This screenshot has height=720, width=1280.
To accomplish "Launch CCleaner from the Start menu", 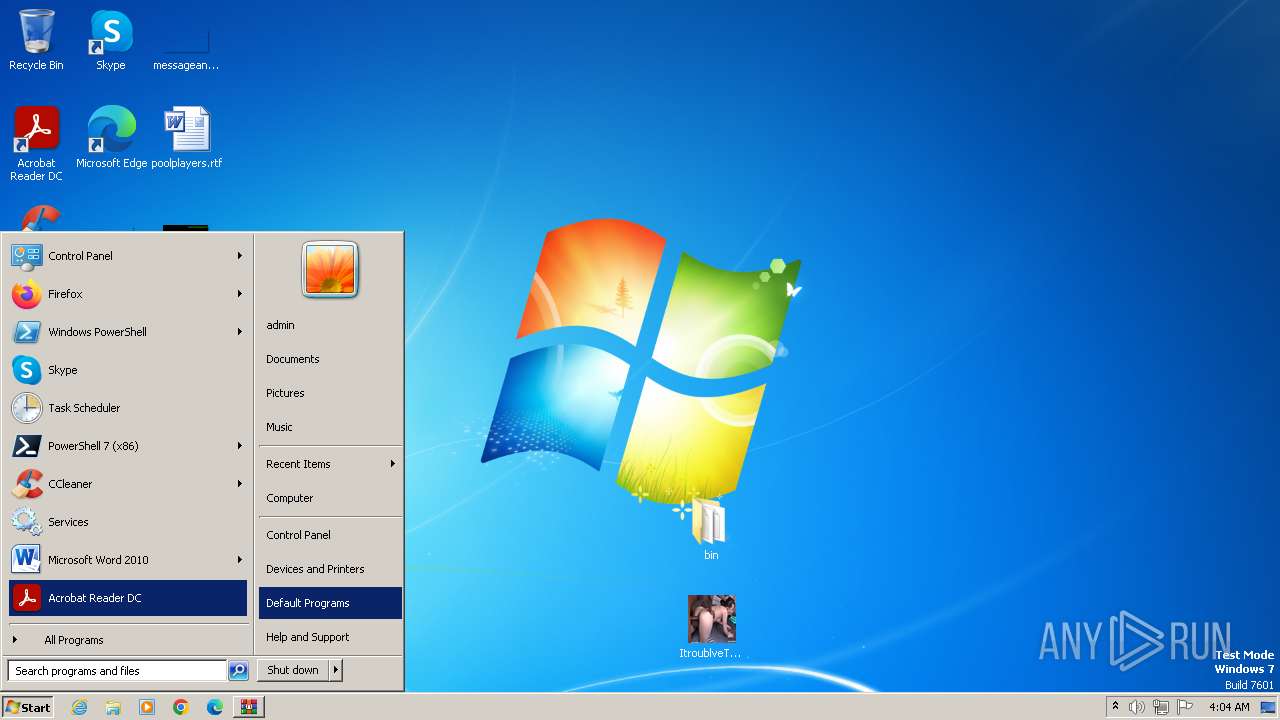I will coord(128,484).
